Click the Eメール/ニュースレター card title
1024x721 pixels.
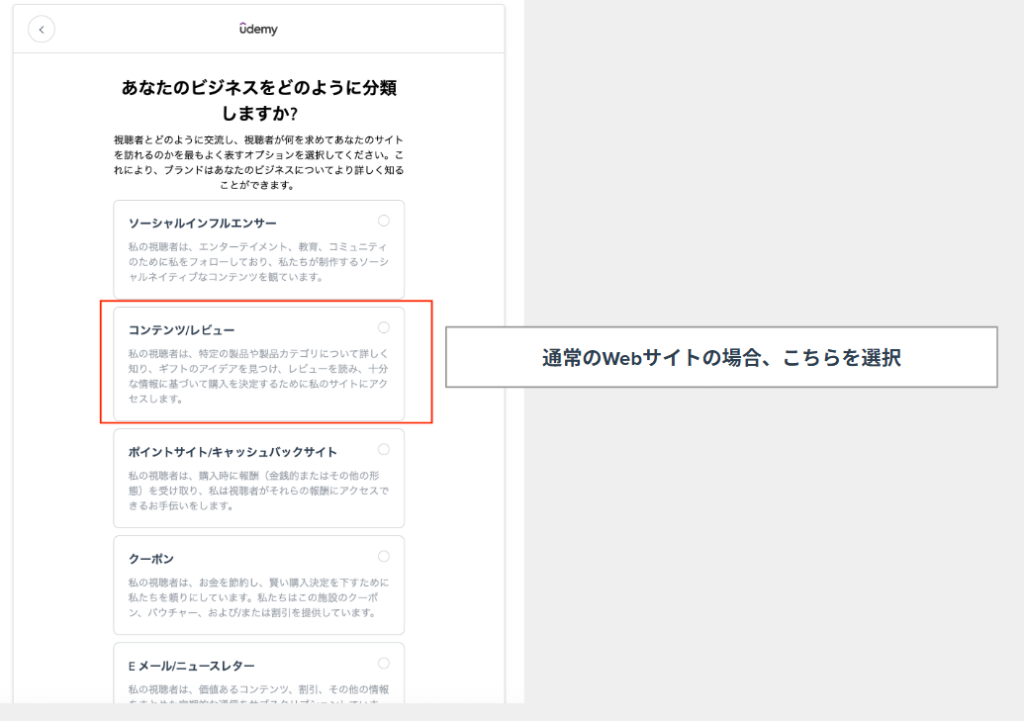point(191,666)
